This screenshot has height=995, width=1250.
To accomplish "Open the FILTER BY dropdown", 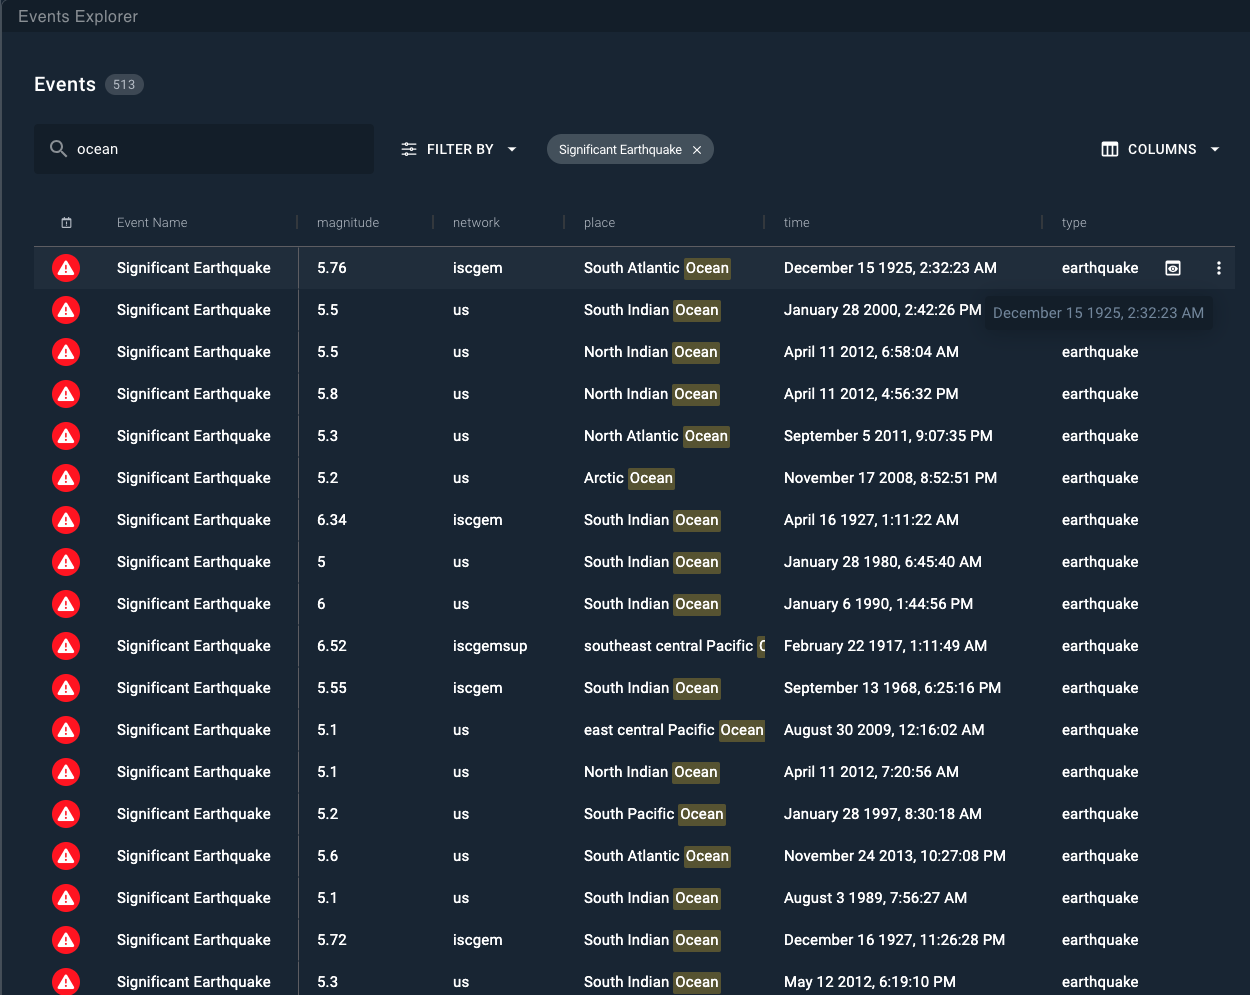I will 511,148.
